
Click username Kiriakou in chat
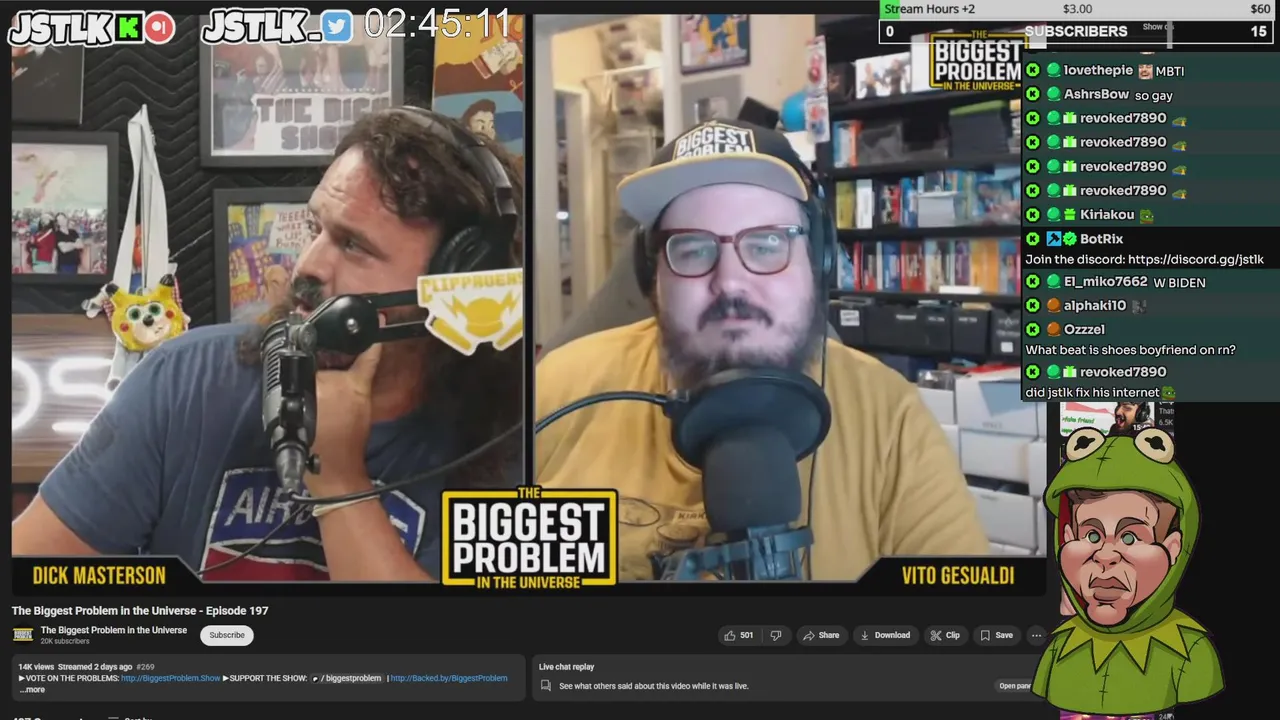[1107, 214]
